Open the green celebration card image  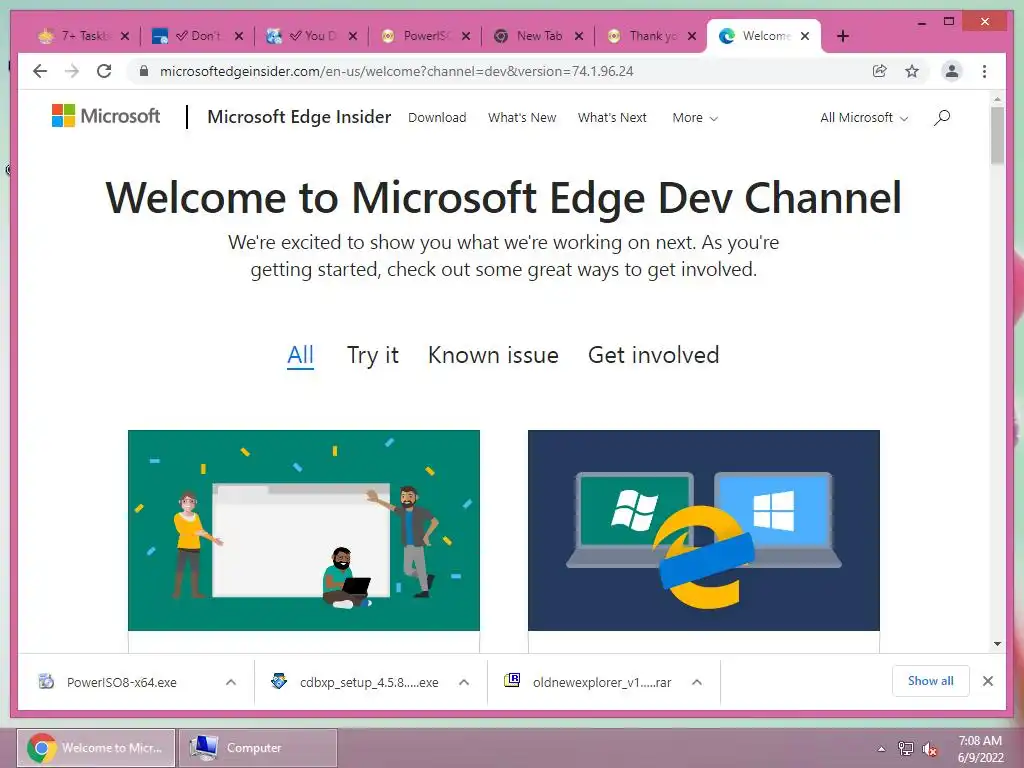click(x=304, y=530)
